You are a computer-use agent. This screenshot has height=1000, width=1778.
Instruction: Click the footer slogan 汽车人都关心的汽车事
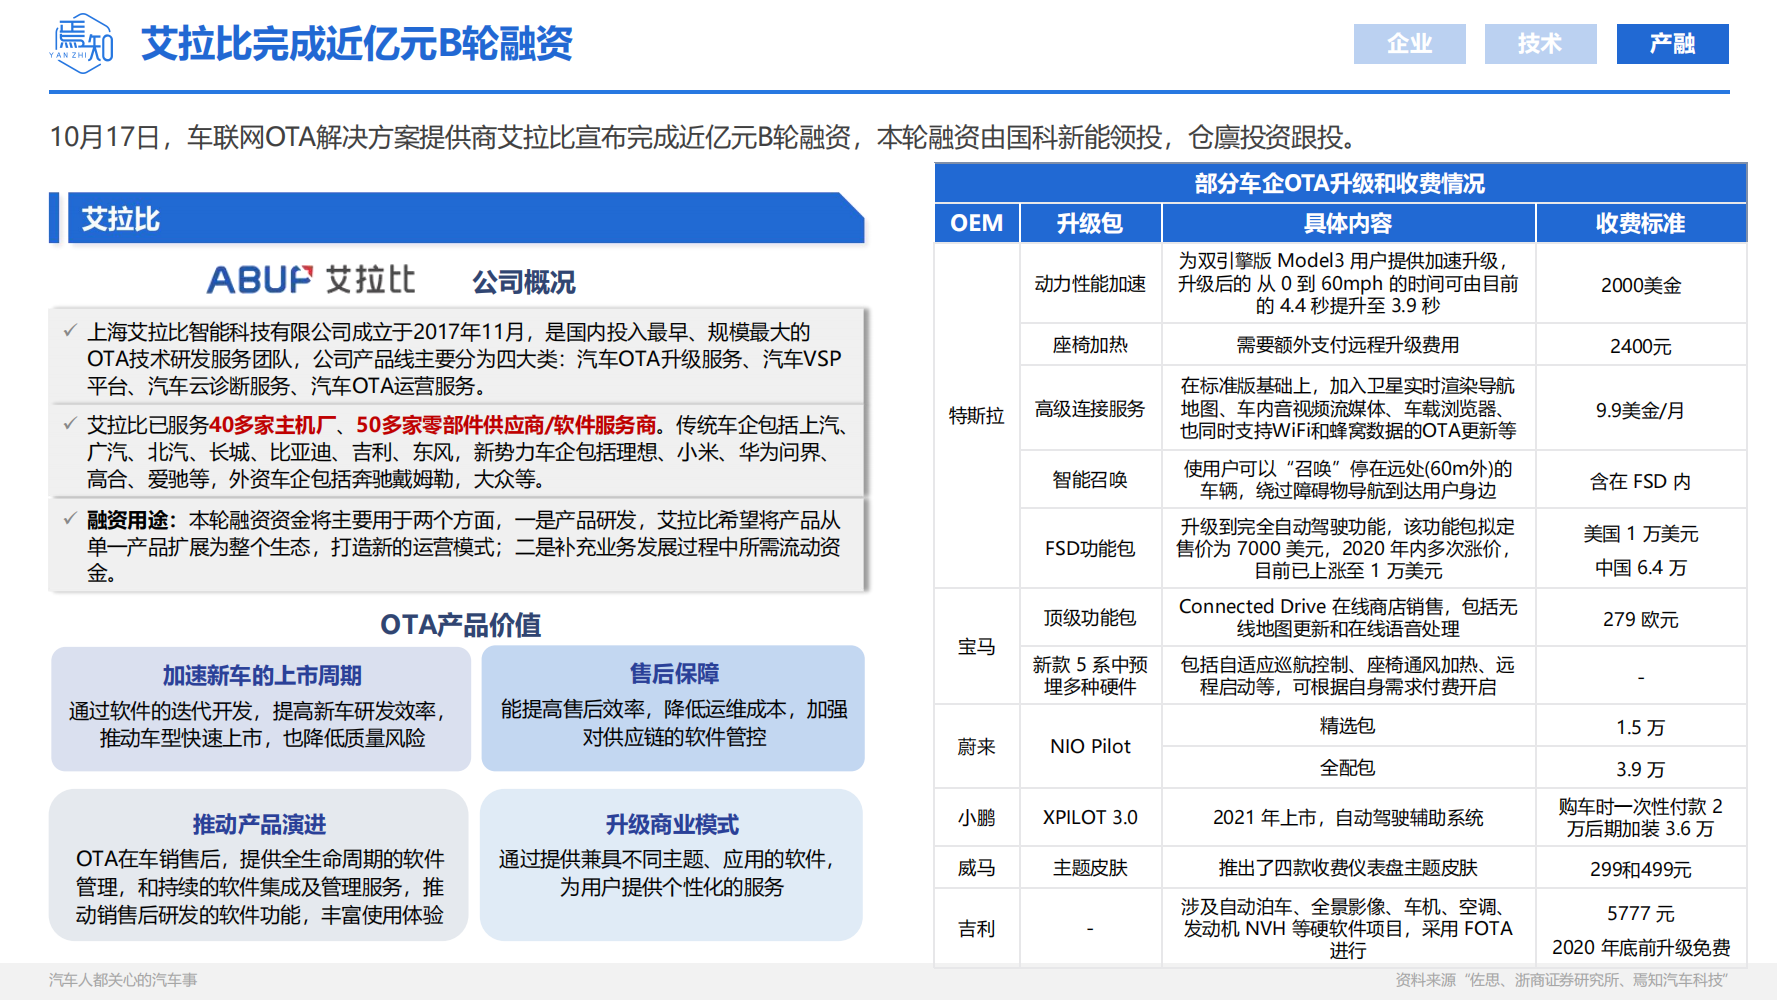[x=123, y=980]
